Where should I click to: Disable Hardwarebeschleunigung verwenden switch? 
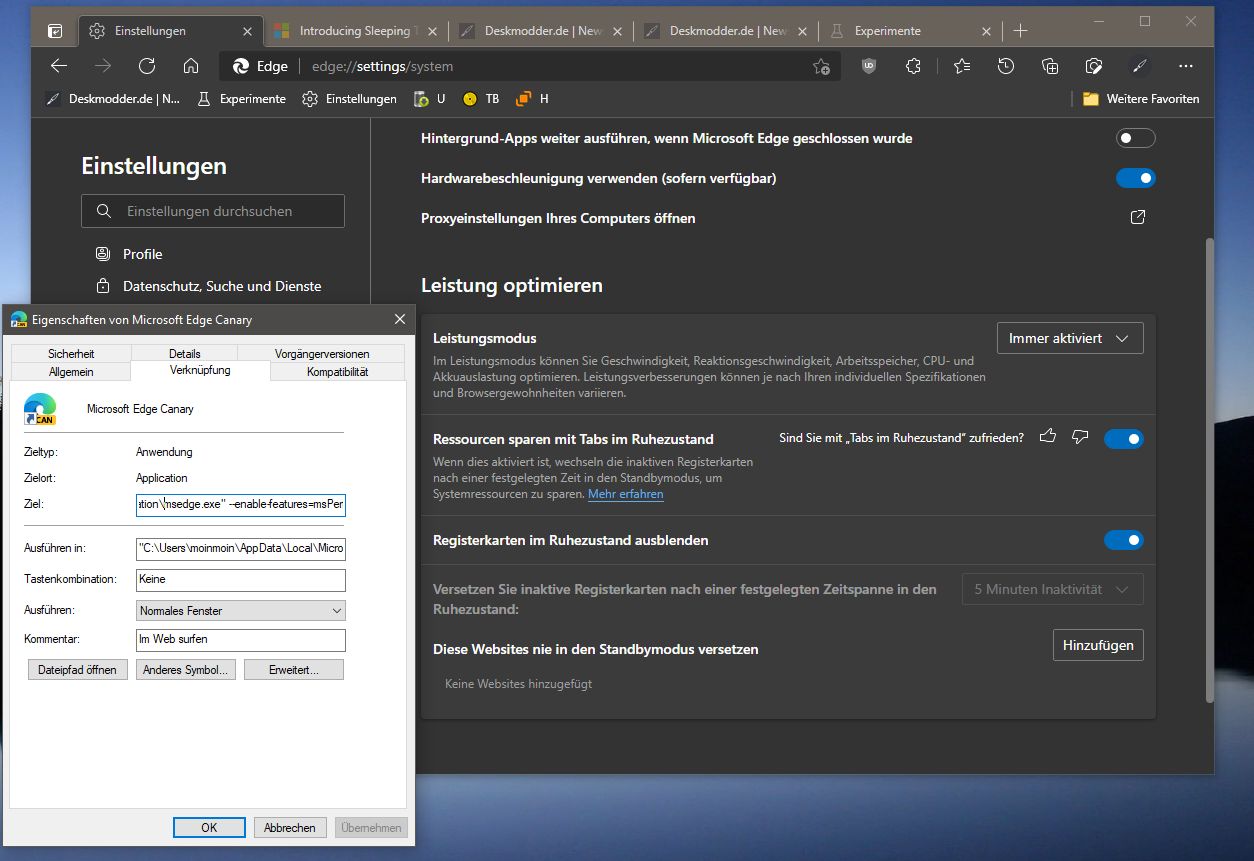[x=1136, y=178]
